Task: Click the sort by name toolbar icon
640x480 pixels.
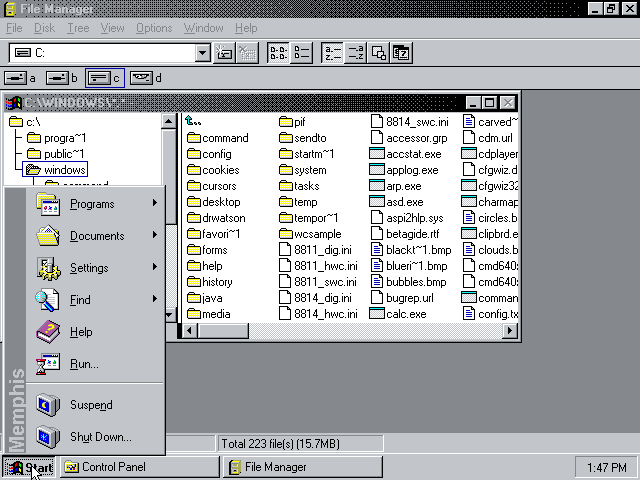Action: pyautogui.click(x=332, y=53)
